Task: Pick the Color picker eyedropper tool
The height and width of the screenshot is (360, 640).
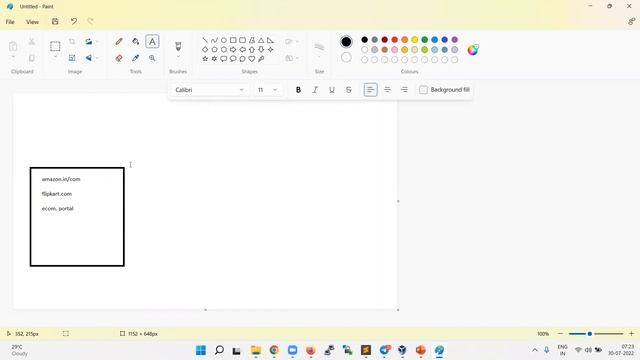Action: coord(136,58)
